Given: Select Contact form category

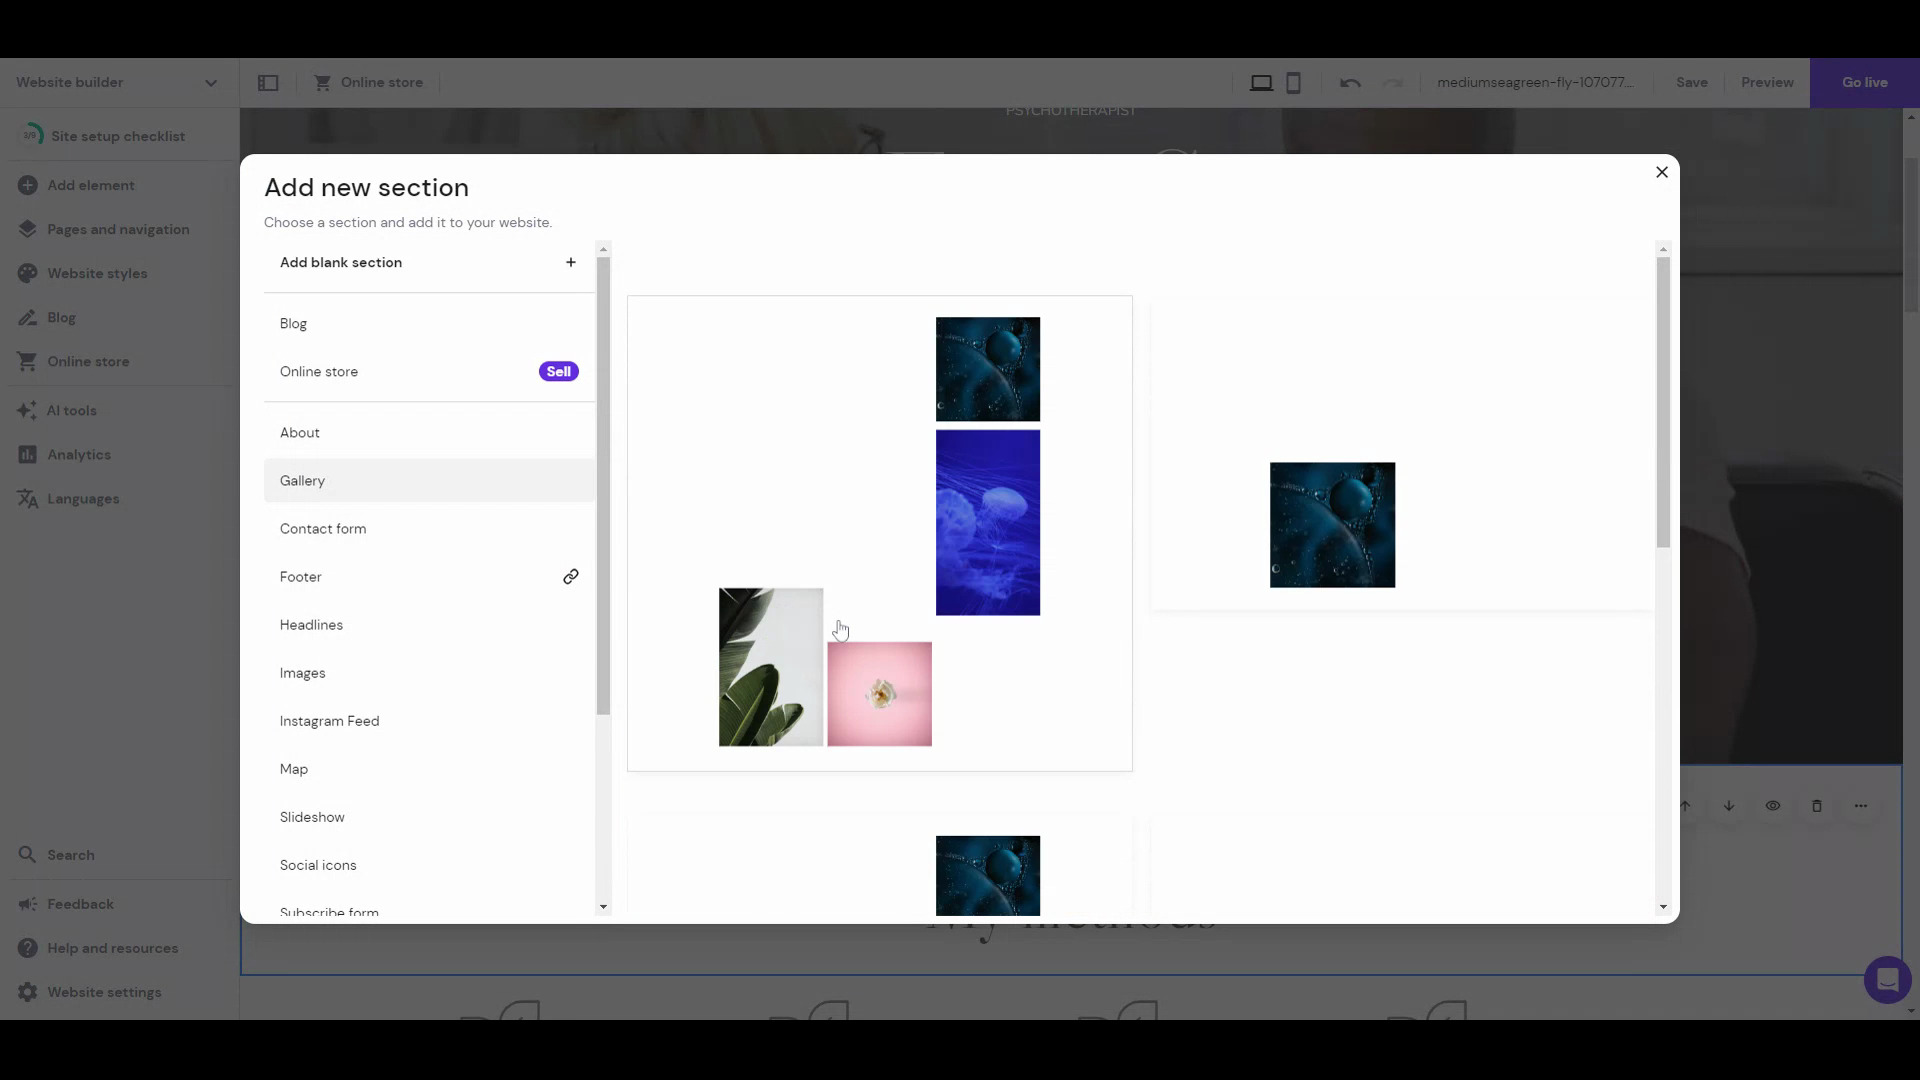Looking at the screenshot, I should pos(323,529).
